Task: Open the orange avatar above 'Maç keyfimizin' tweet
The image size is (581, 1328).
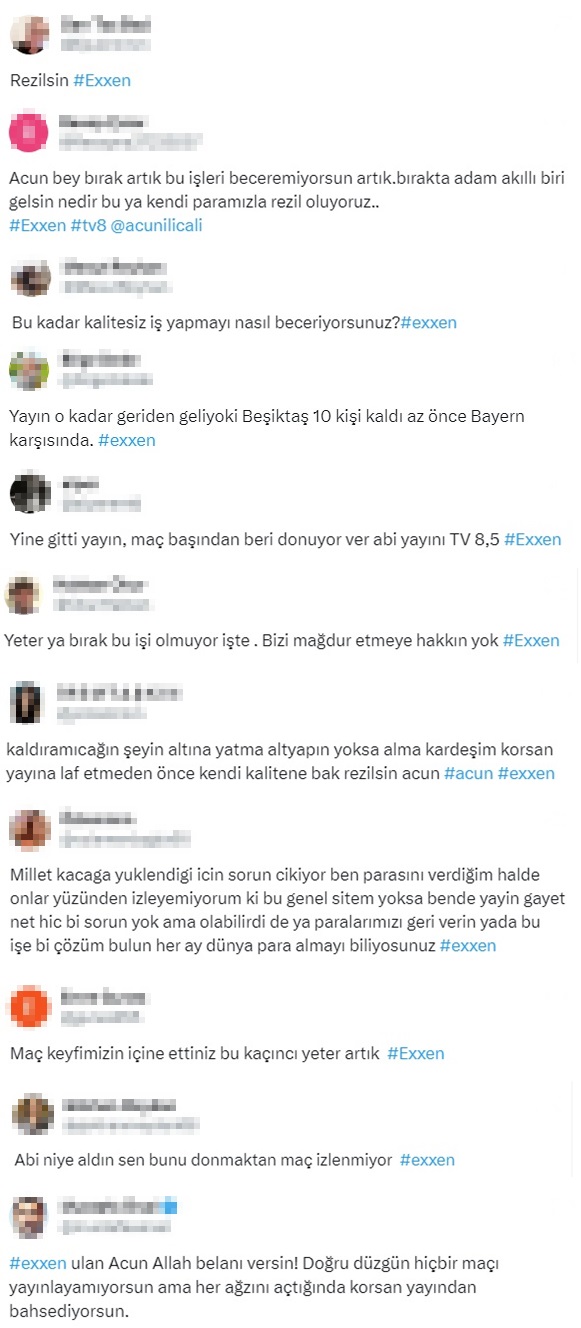Action: point(30,1006)
